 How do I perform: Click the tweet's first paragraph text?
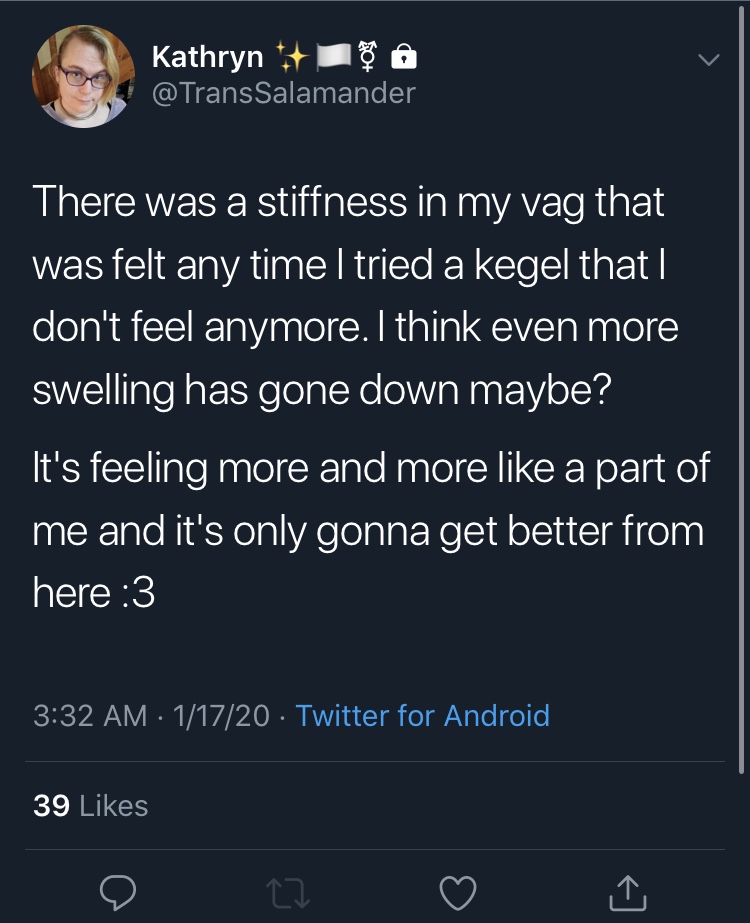(x=356, y=296)
